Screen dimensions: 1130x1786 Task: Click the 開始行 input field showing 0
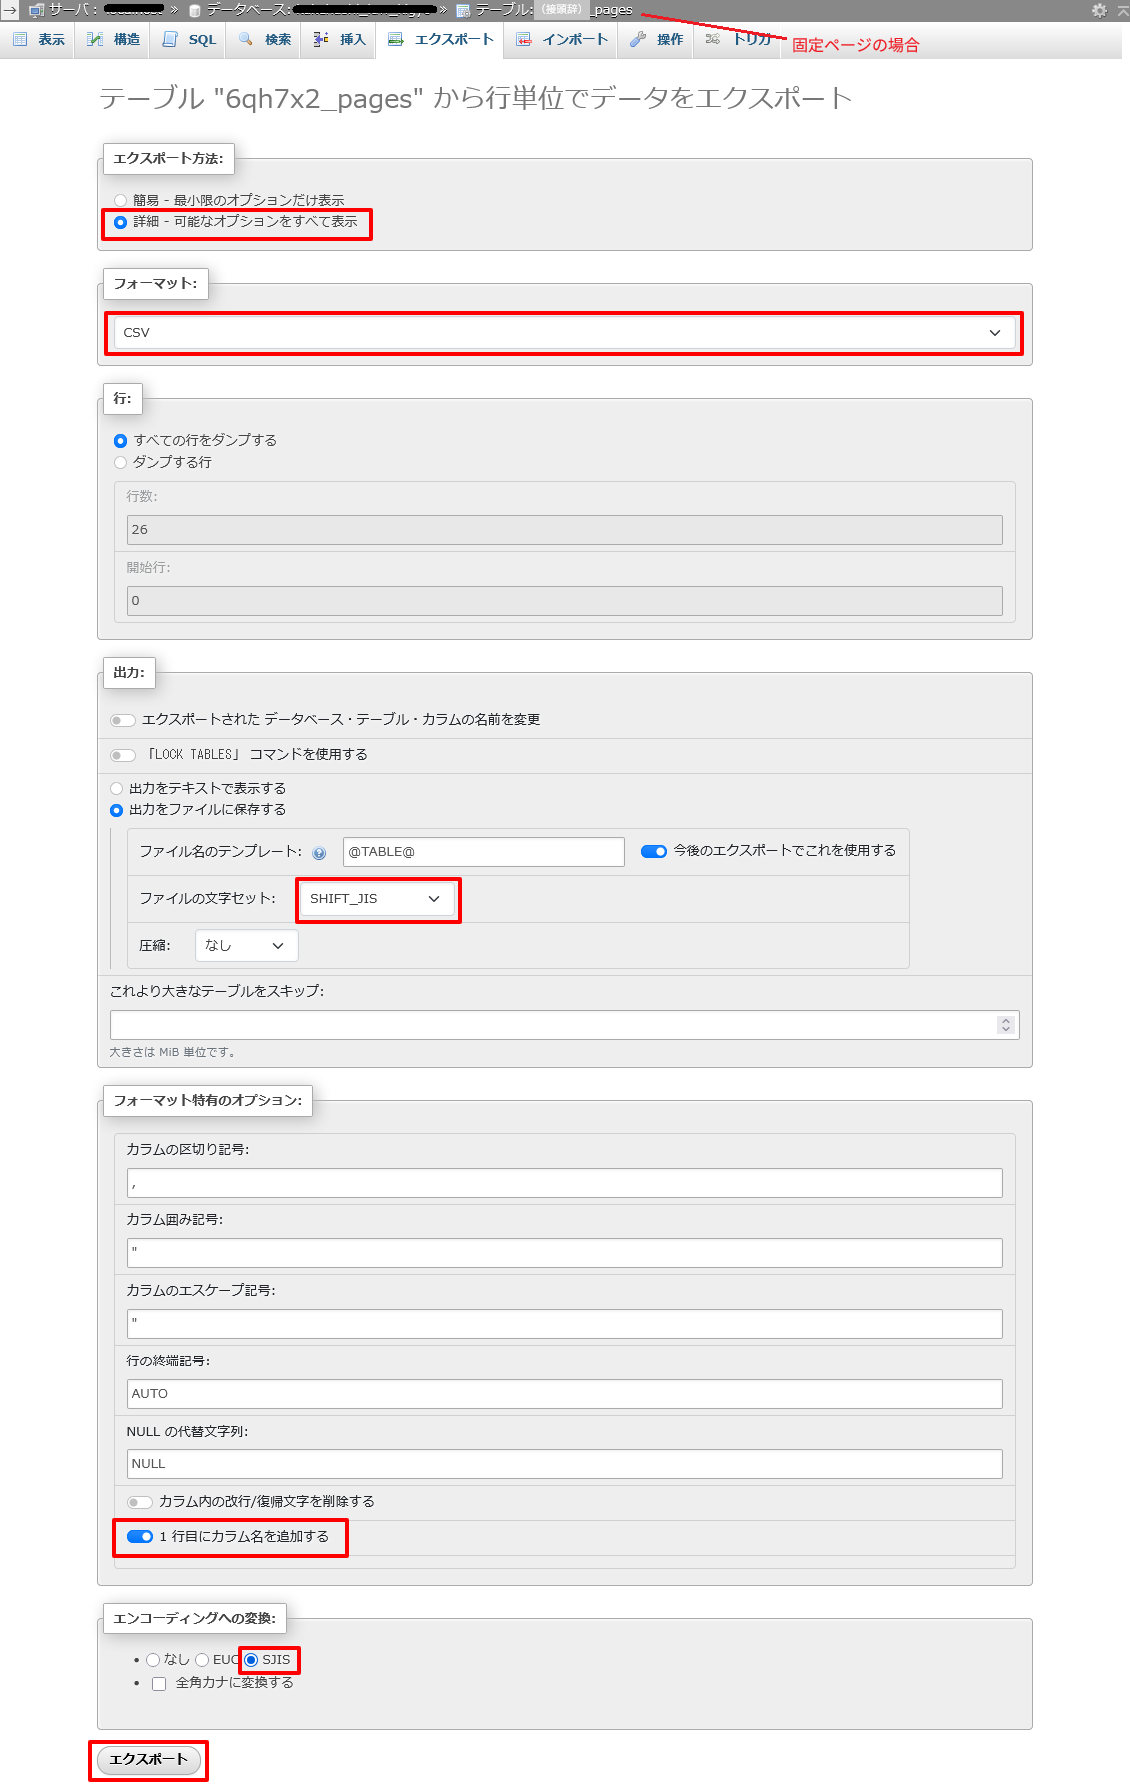[x=565, y=601]
